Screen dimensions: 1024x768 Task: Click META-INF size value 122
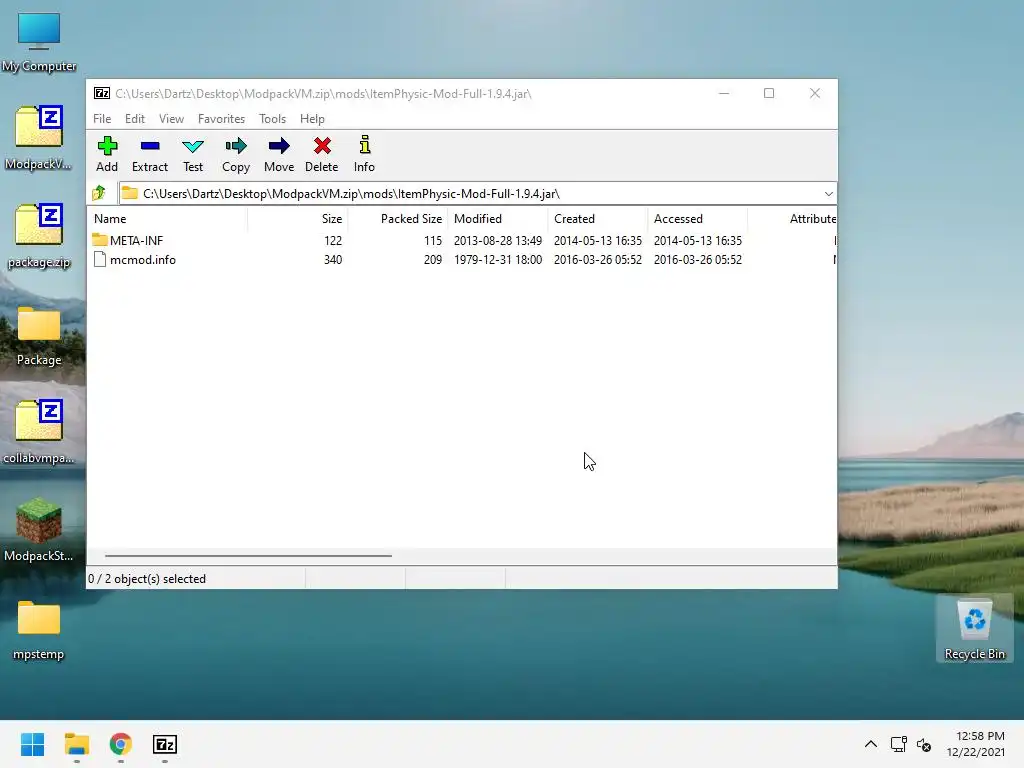333,240
